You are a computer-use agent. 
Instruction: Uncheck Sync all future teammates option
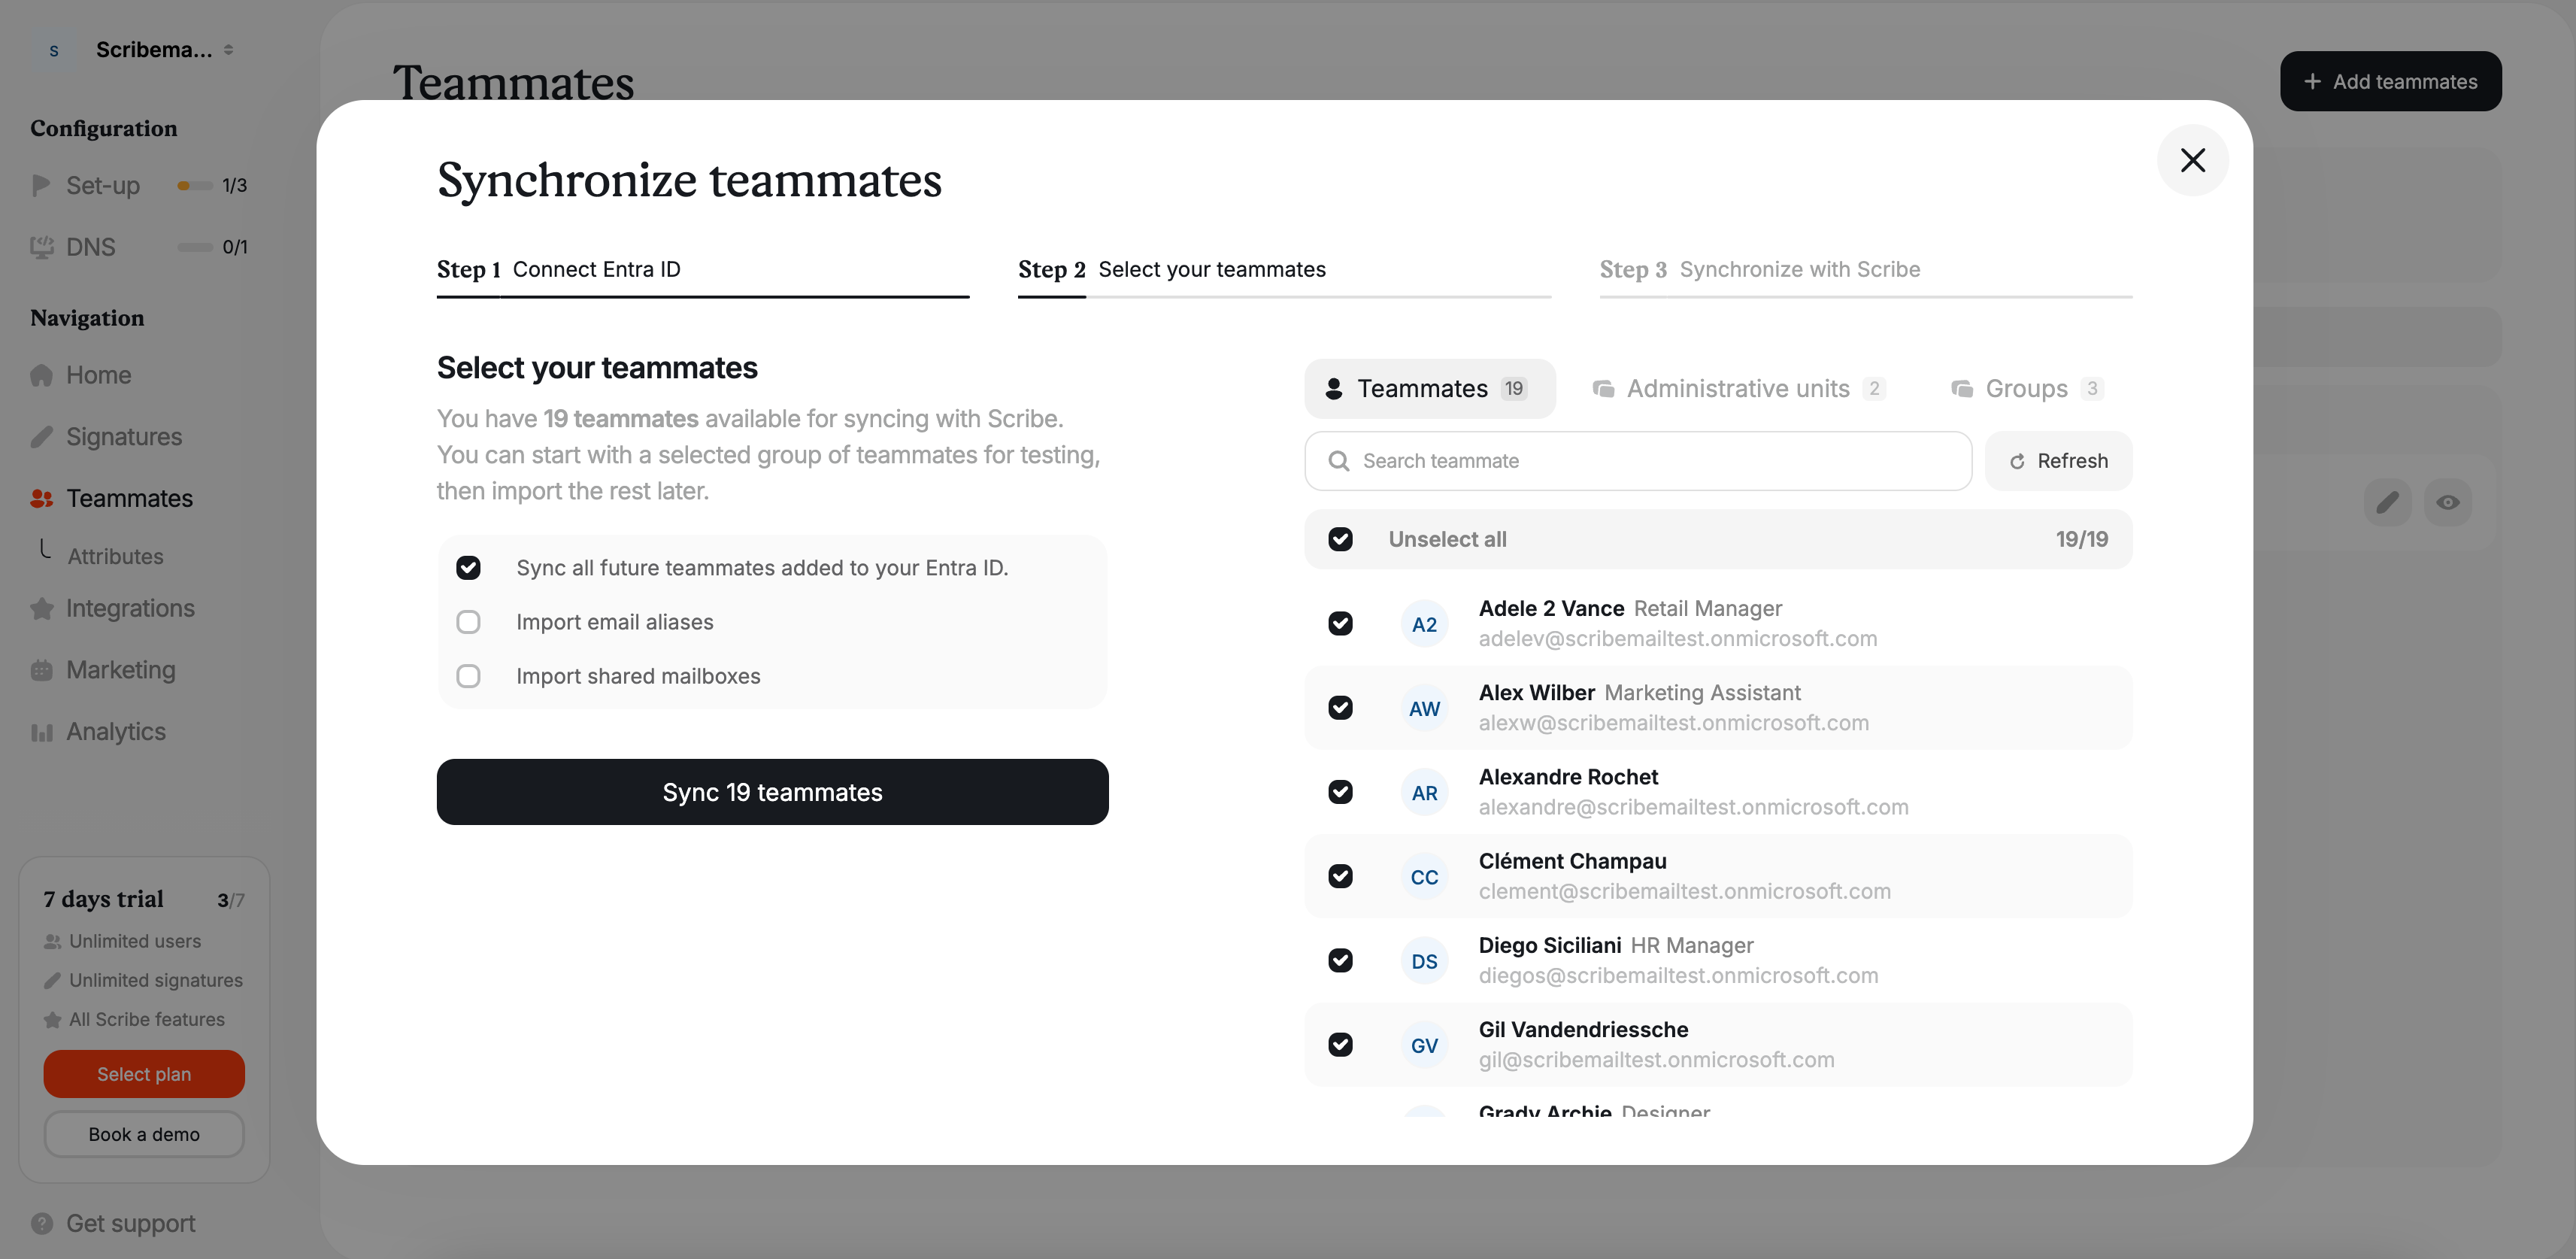pyautogui.click(x=468, y=568)
